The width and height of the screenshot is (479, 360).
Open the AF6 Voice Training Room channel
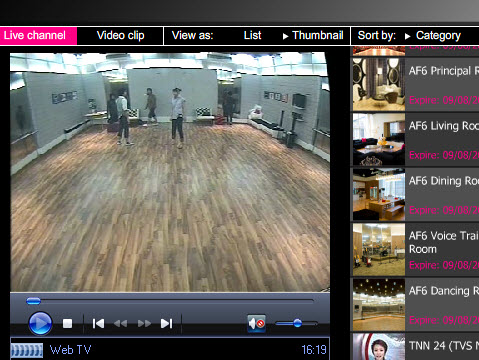click(416, 249)
